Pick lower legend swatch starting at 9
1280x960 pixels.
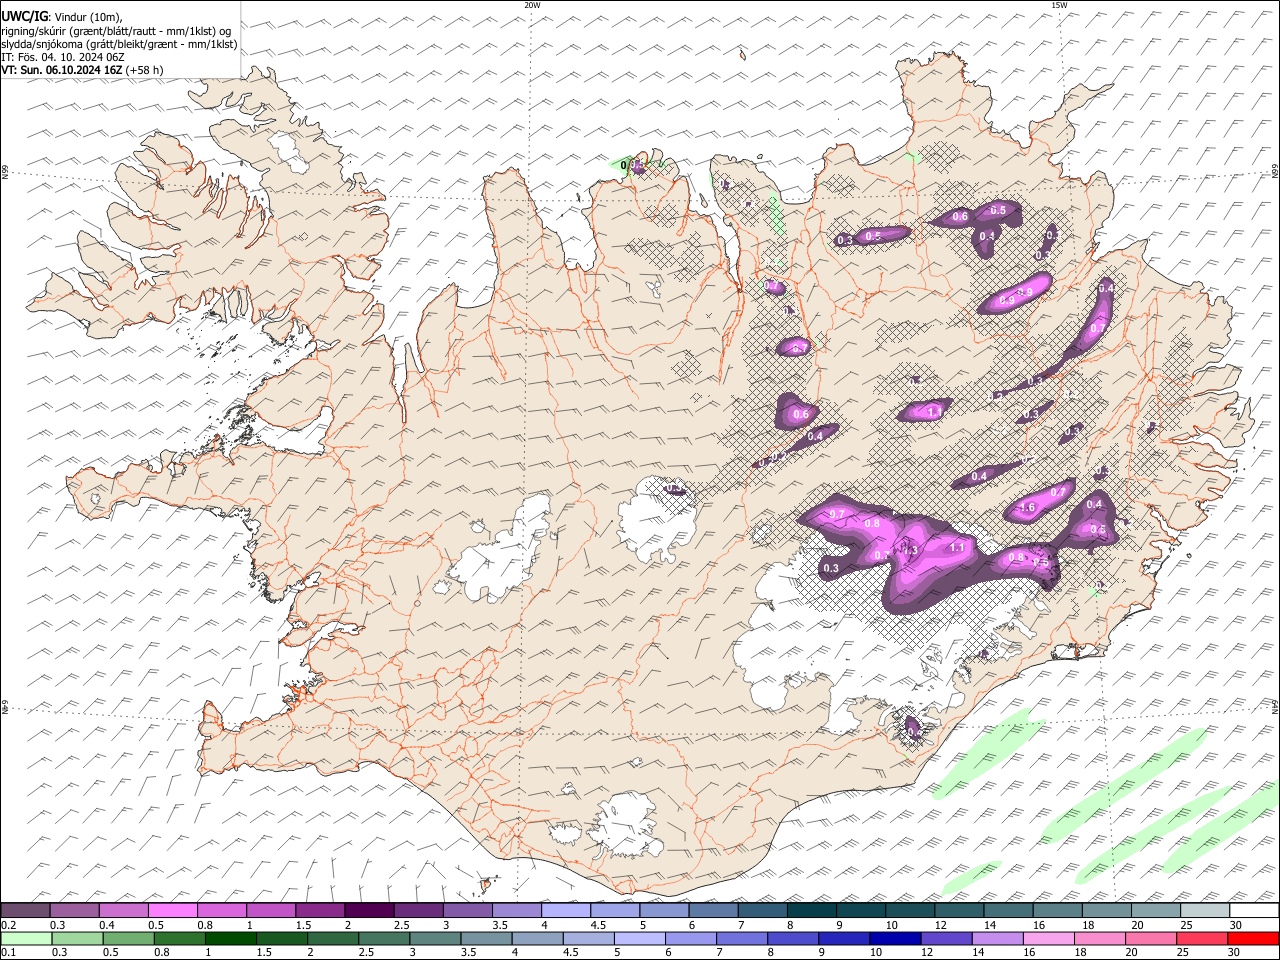845,938
